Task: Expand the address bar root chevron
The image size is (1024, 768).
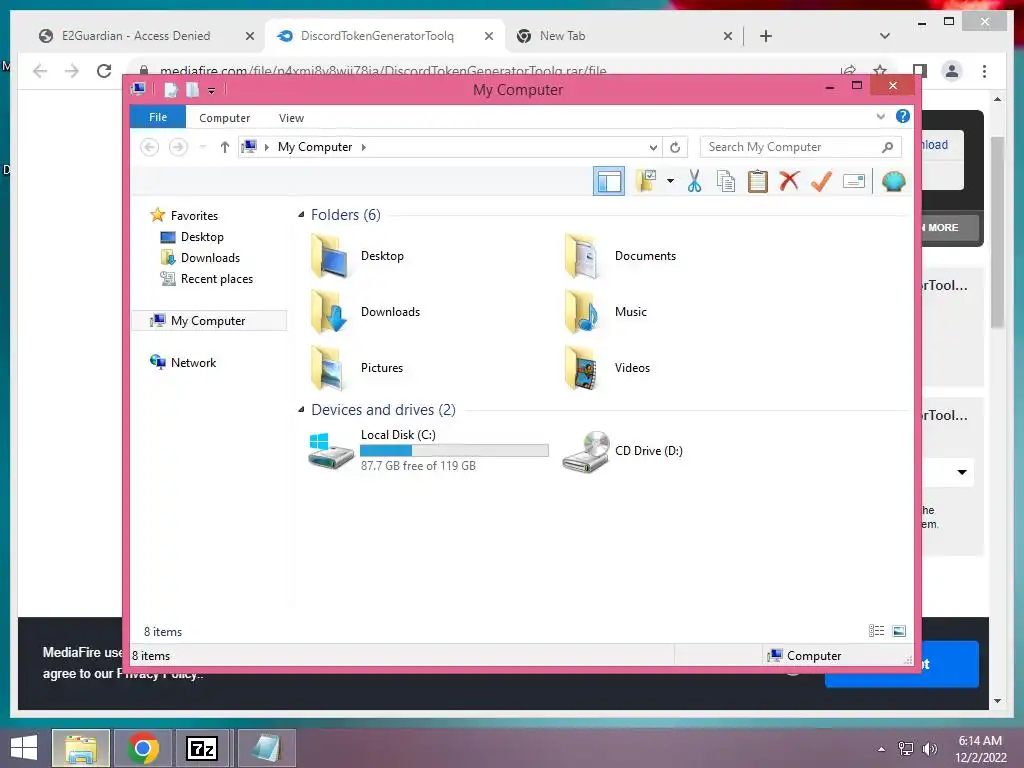Action: [x=266, y=147]
